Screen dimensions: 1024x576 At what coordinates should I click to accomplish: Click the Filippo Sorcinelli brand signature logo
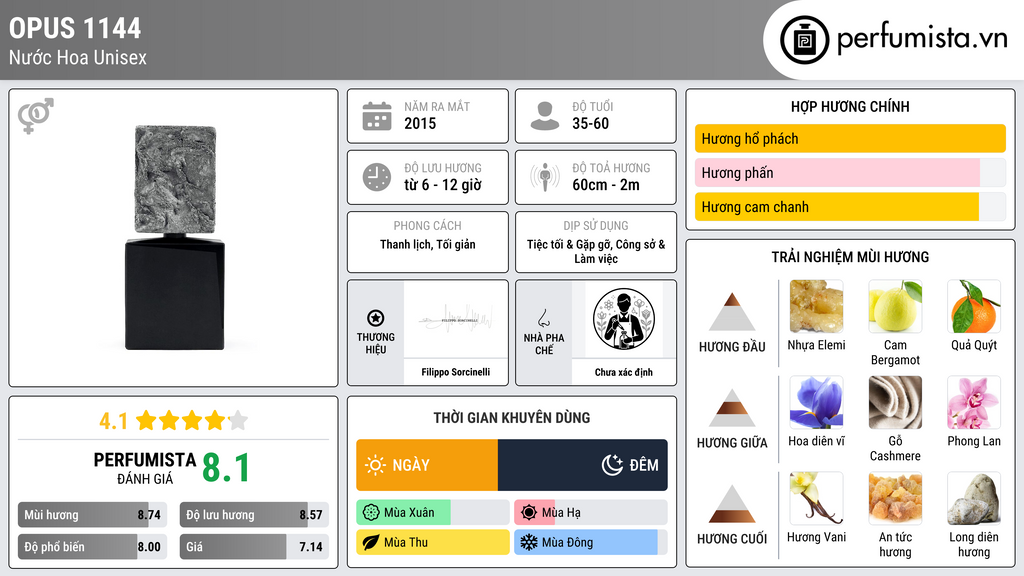(456, 320)
